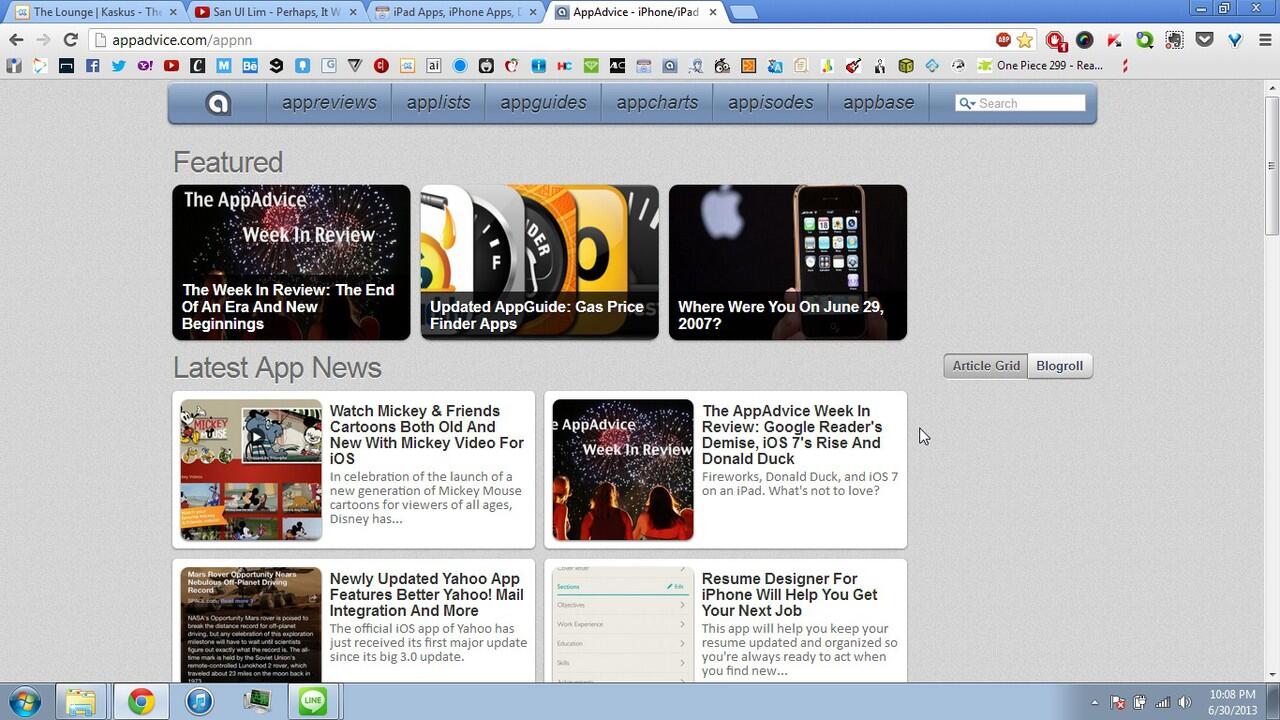Open the Chrome menu hamburger button
The image size is (1280, 720).
click(x=1265, y=40)
